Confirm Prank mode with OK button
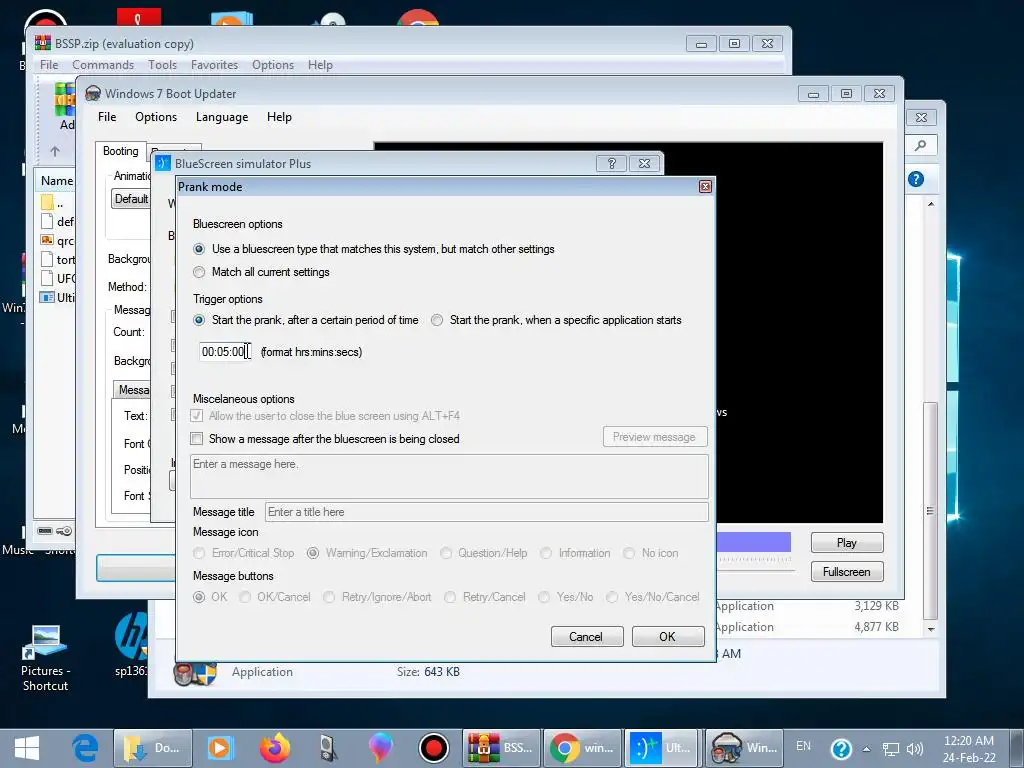The width and height of the screenshot is (1024, 768). click(668, 637)
